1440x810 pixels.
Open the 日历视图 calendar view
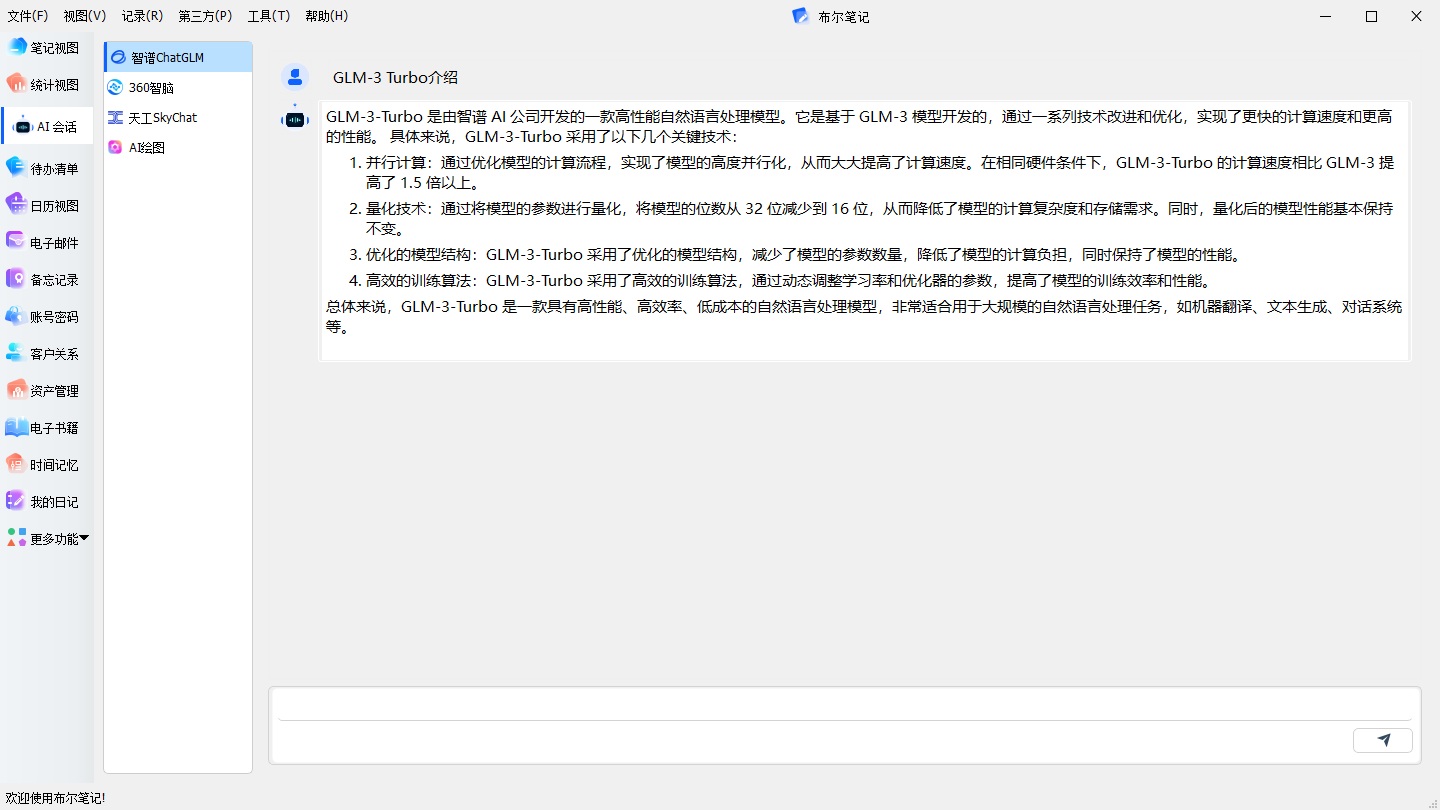click(x=47, y=206)
